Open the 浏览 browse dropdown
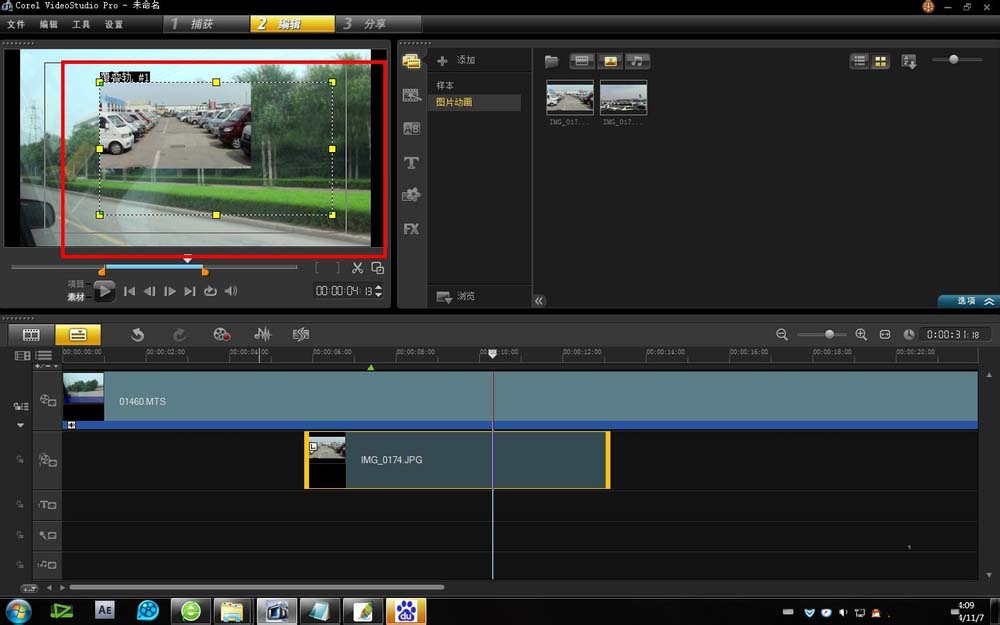The width and height of the screenshot is (1000, 625). [x=456, y=297]
